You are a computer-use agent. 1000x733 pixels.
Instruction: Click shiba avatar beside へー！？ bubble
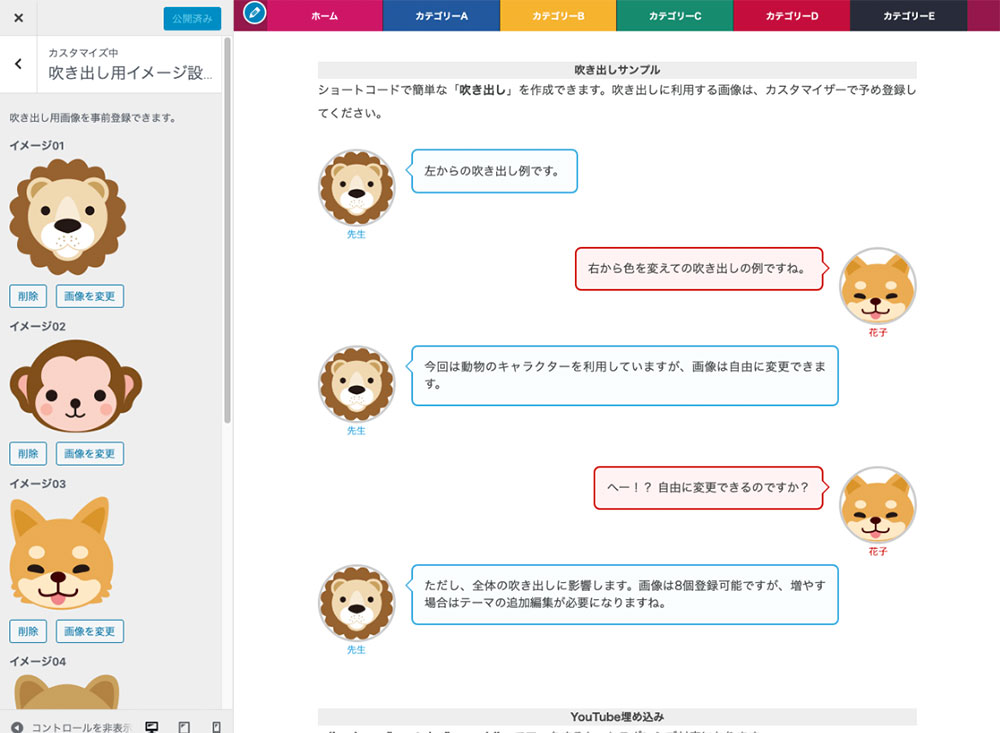click(878, 505)
